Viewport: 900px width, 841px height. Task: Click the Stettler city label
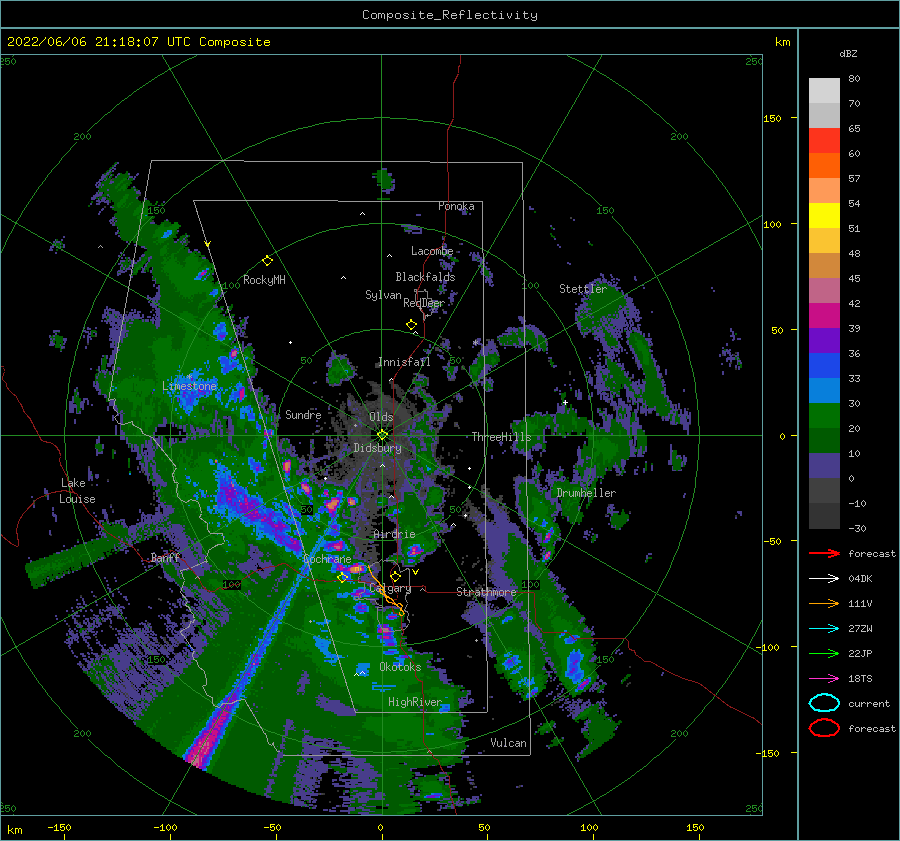click(583, 289)
